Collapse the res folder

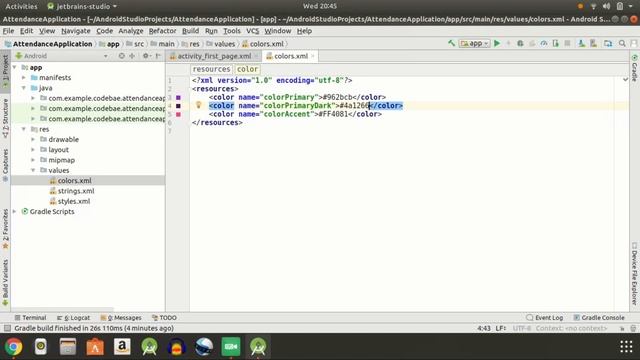tap(24, 129)
